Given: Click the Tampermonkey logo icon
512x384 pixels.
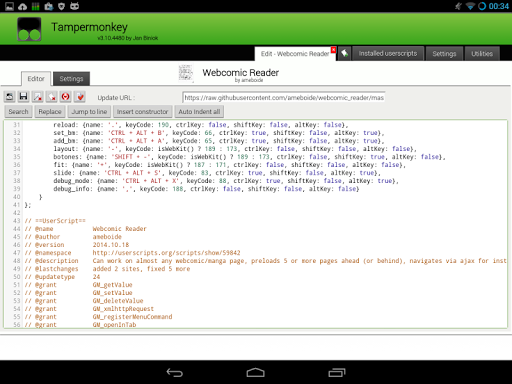Looking at the screenshot, I should 29,29.
